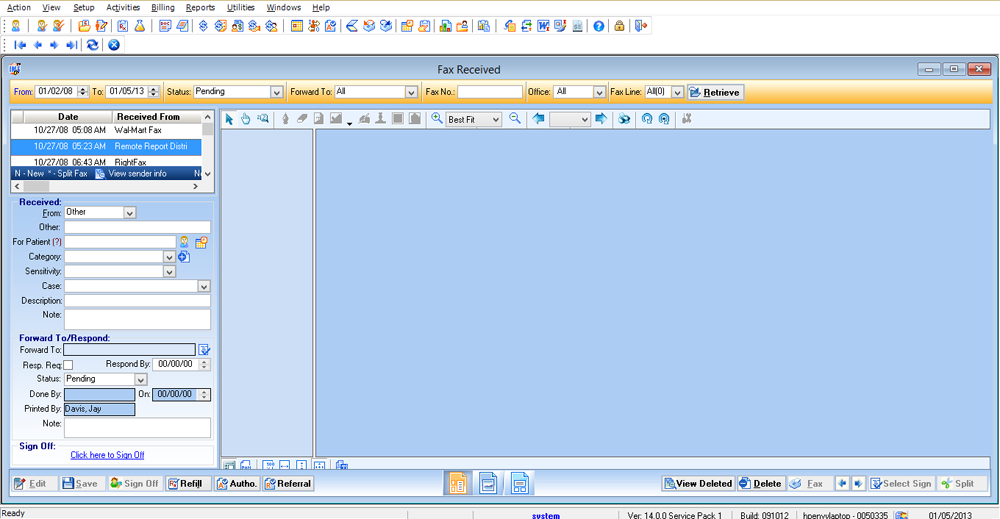Toggle the Resp. Req checkbox

click(x=69, y=365)
